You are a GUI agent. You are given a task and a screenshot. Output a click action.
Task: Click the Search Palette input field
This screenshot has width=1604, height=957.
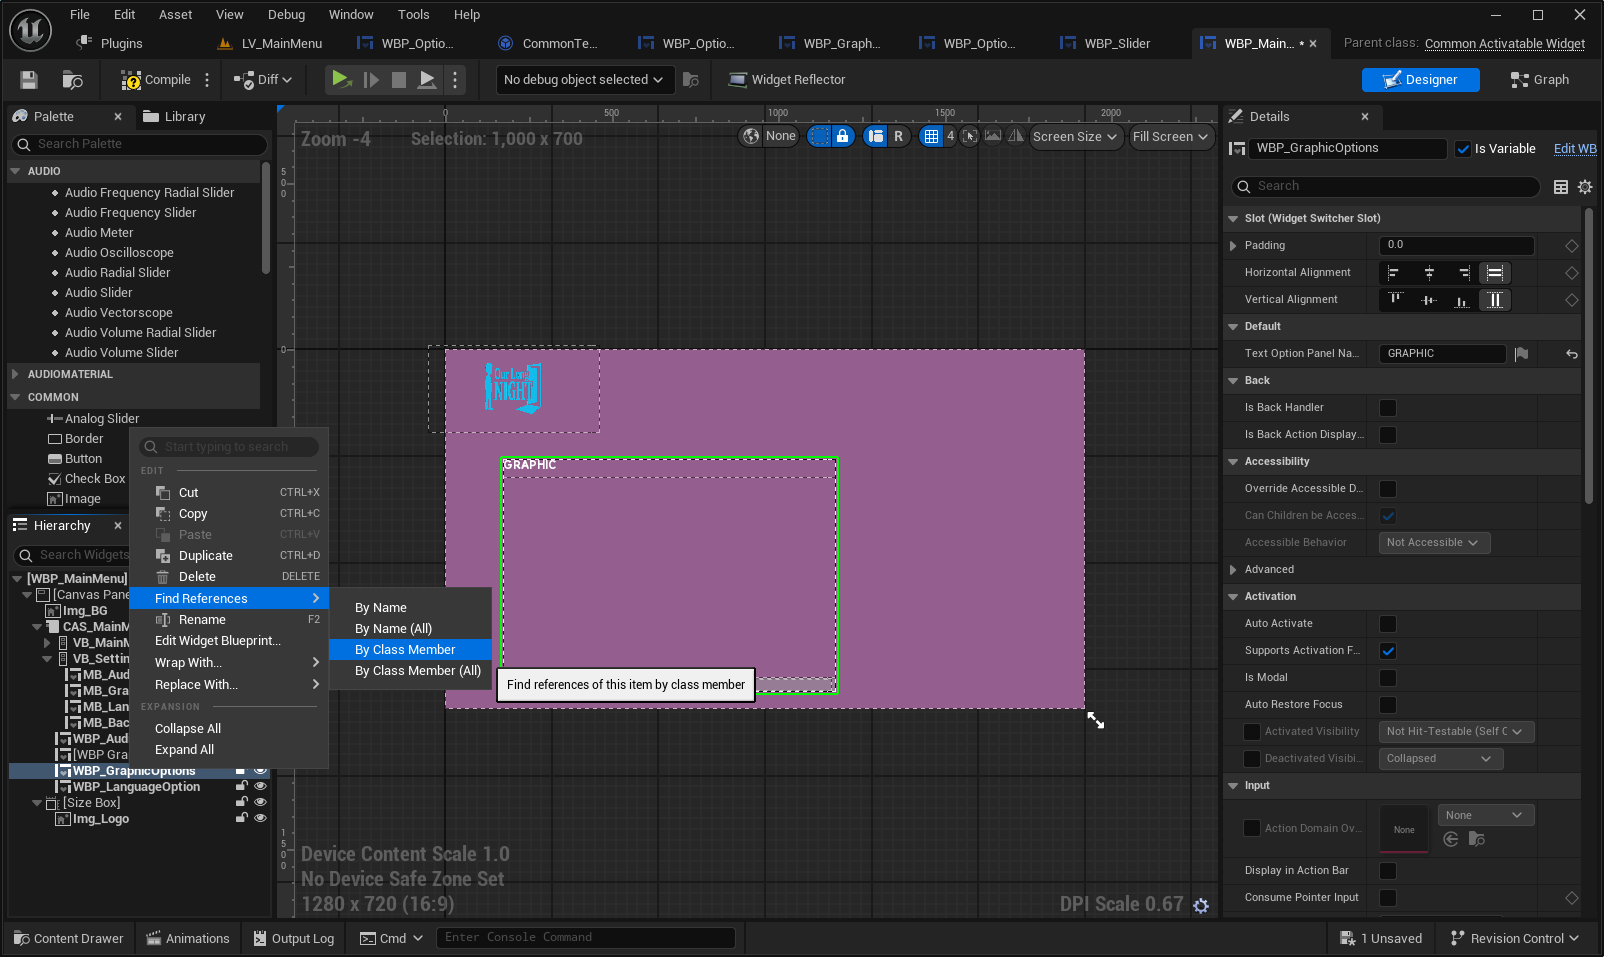pos(140,144)
